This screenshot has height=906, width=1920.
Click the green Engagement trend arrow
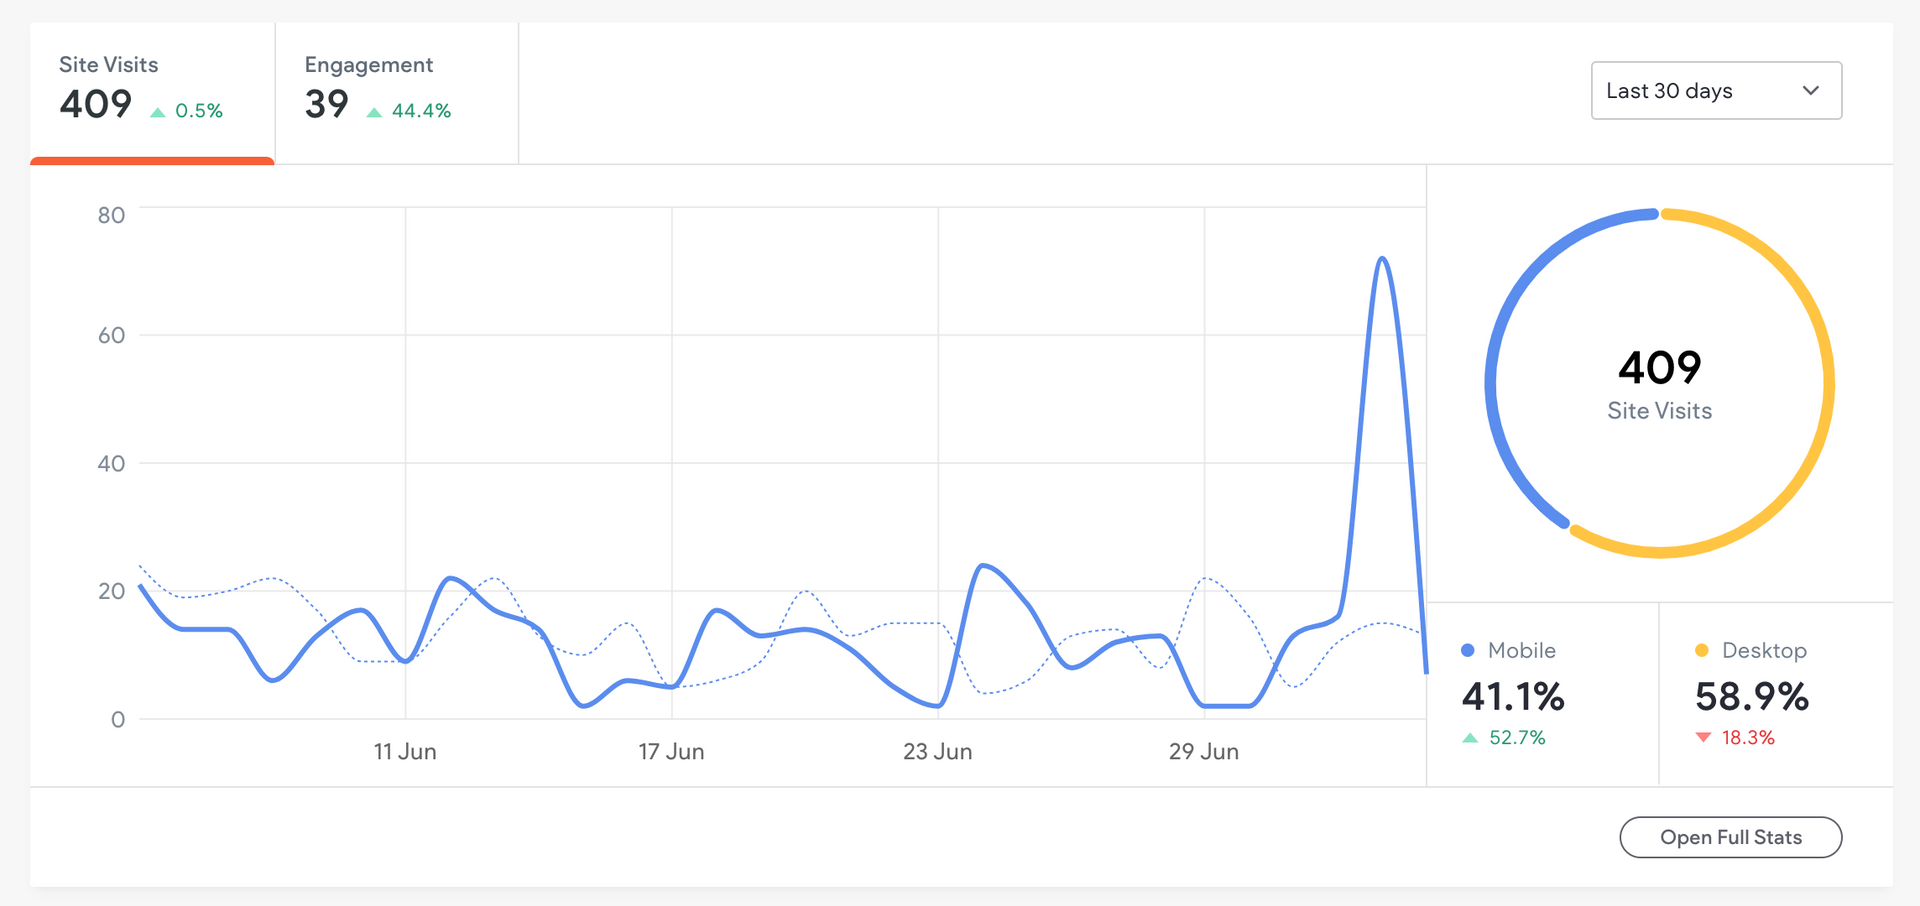tap(374, 112)
